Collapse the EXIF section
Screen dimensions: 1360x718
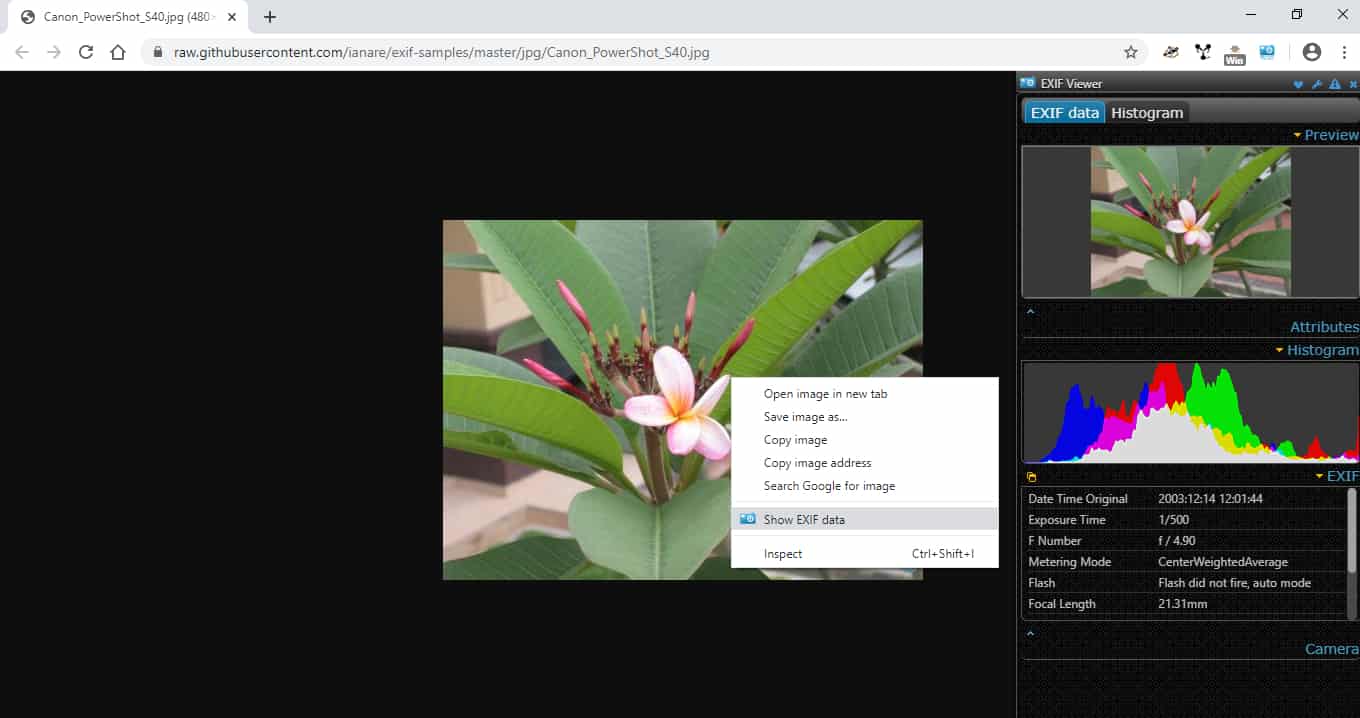pos(1337,476)
